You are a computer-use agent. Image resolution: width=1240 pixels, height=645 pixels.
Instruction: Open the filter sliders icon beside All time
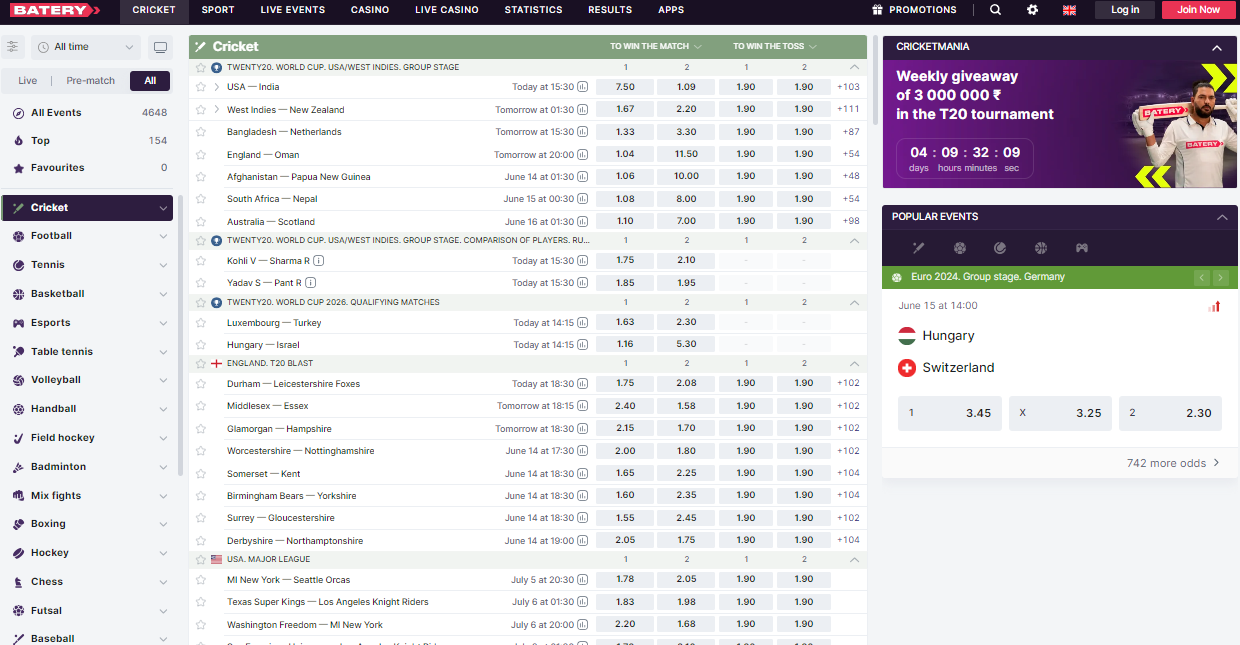pyautogui.click(x=13, y=47)
